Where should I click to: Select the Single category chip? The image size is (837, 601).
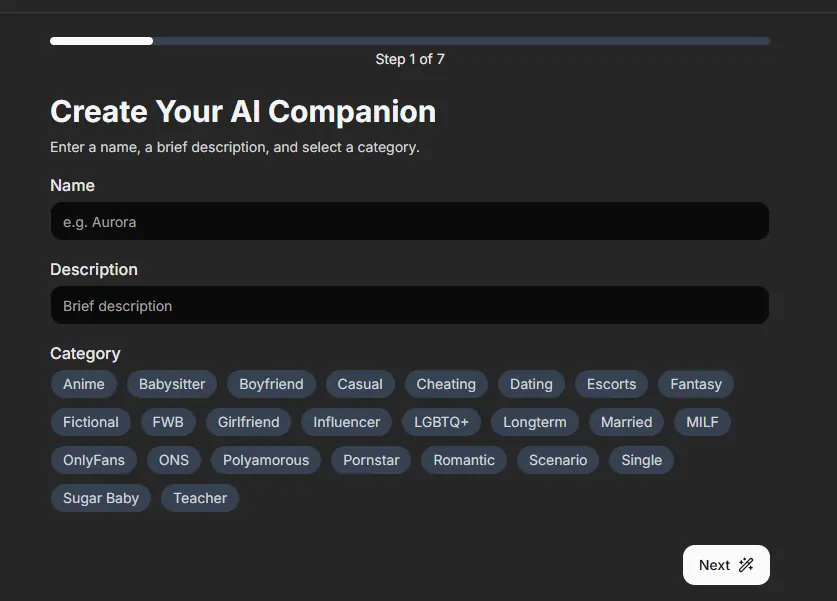(x=642, y=460)
